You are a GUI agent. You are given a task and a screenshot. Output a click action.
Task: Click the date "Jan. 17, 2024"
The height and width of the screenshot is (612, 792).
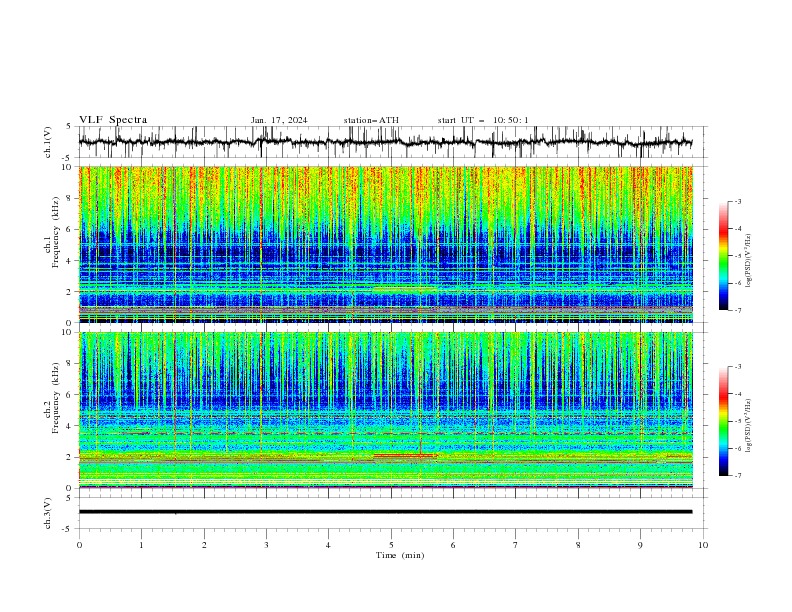(x=279, y=120)
